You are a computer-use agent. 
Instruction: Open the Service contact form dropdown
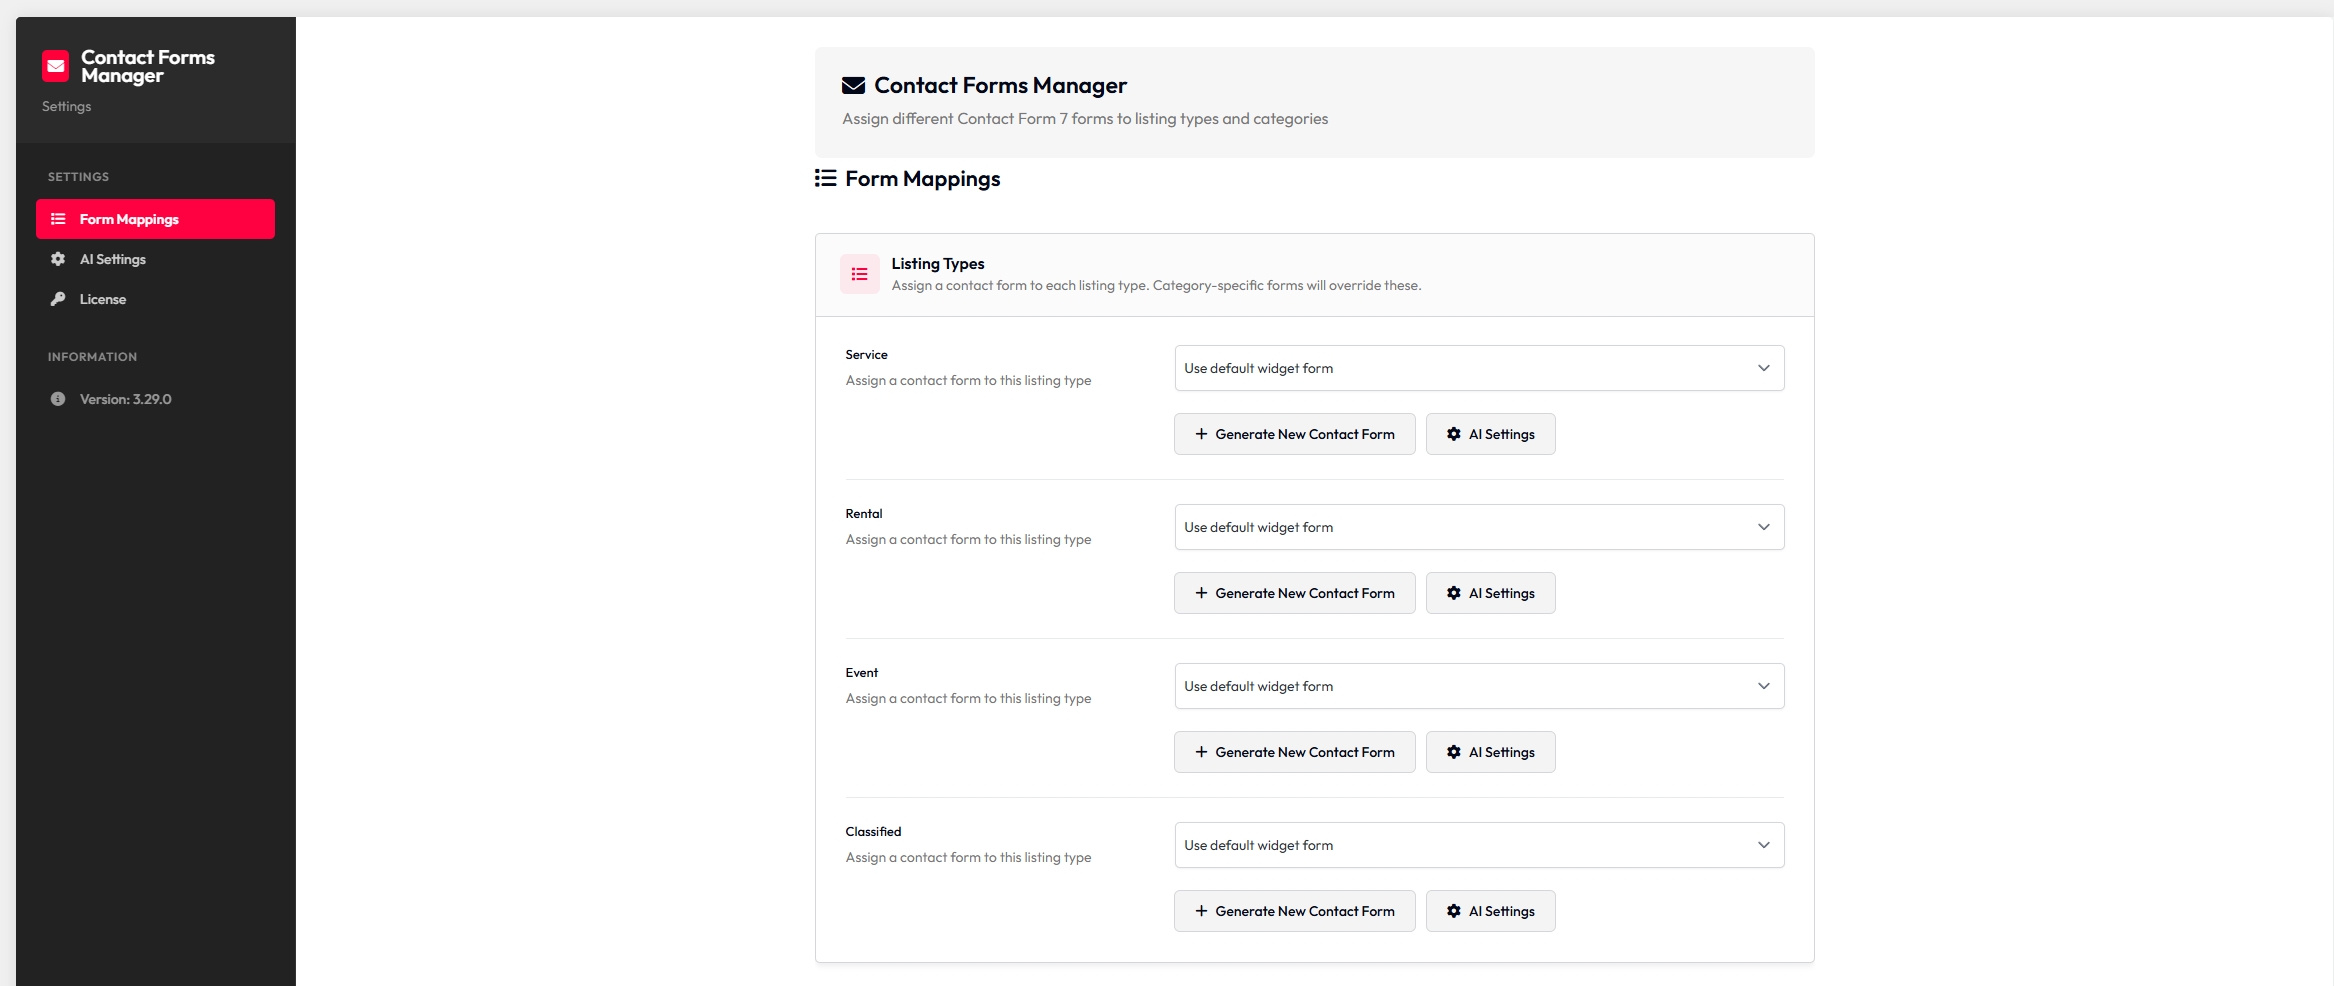[1478, 368]
